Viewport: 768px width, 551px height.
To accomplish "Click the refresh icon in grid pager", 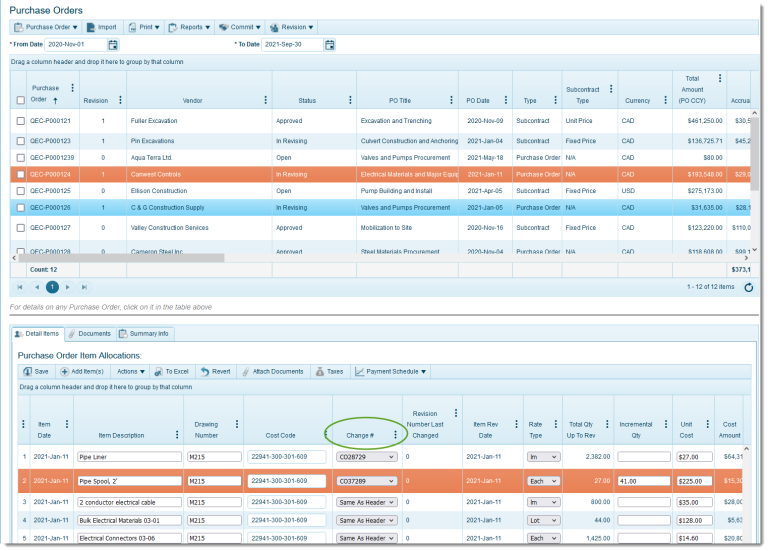I will [x=749, y=287].
